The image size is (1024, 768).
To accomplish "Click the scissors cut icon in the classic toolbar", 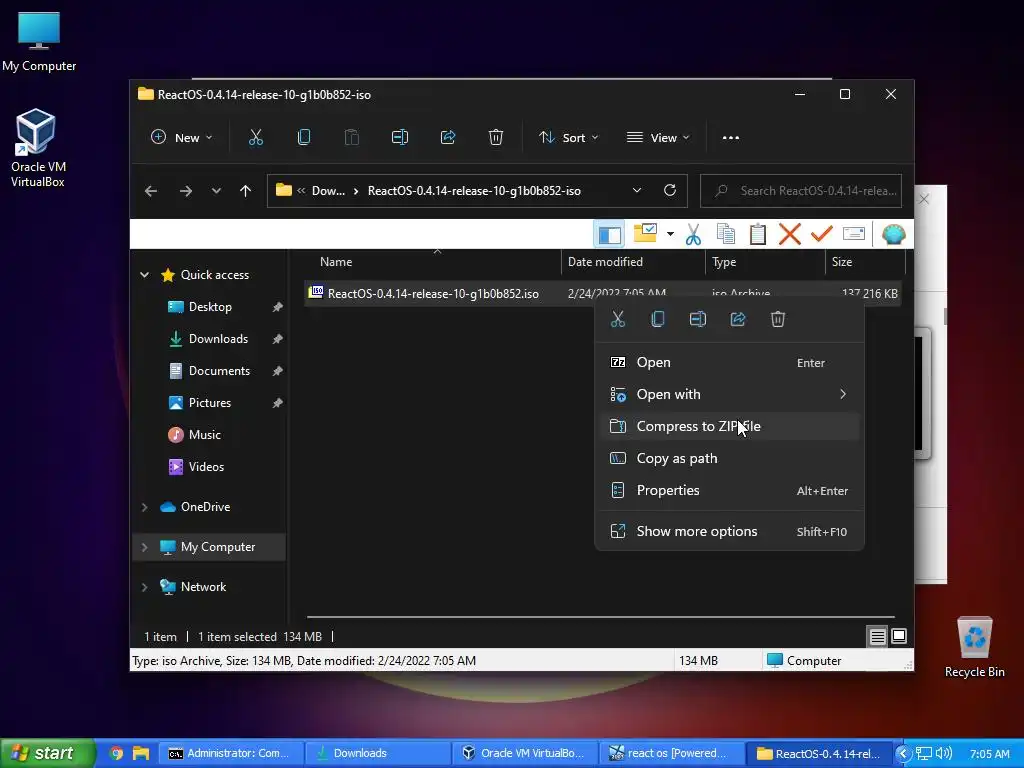I will click(x=693, y=234).
